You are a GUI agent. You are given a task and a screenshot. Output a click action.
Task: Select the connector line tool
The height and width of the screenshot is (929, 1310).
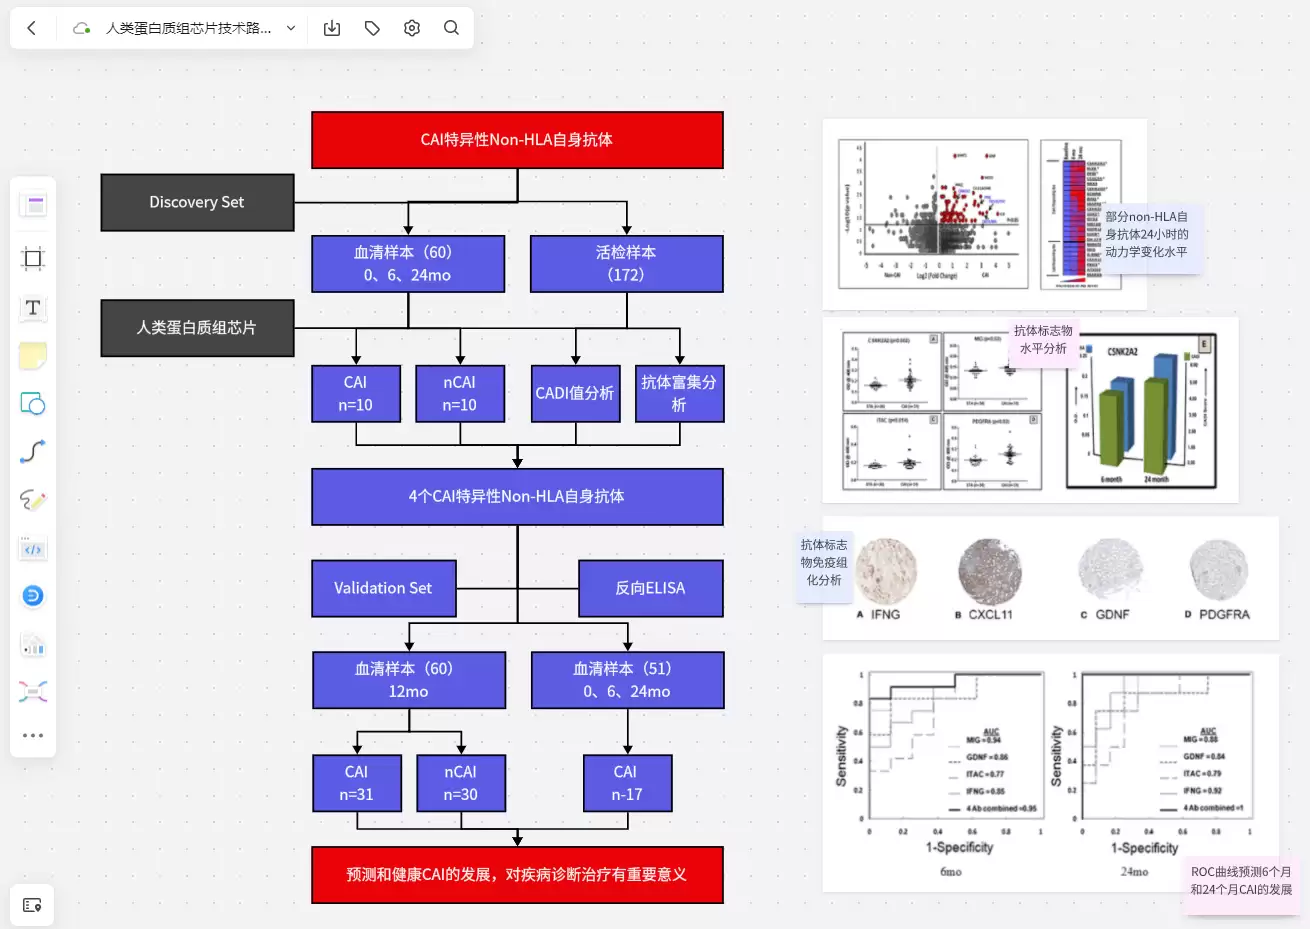point(33,452)
